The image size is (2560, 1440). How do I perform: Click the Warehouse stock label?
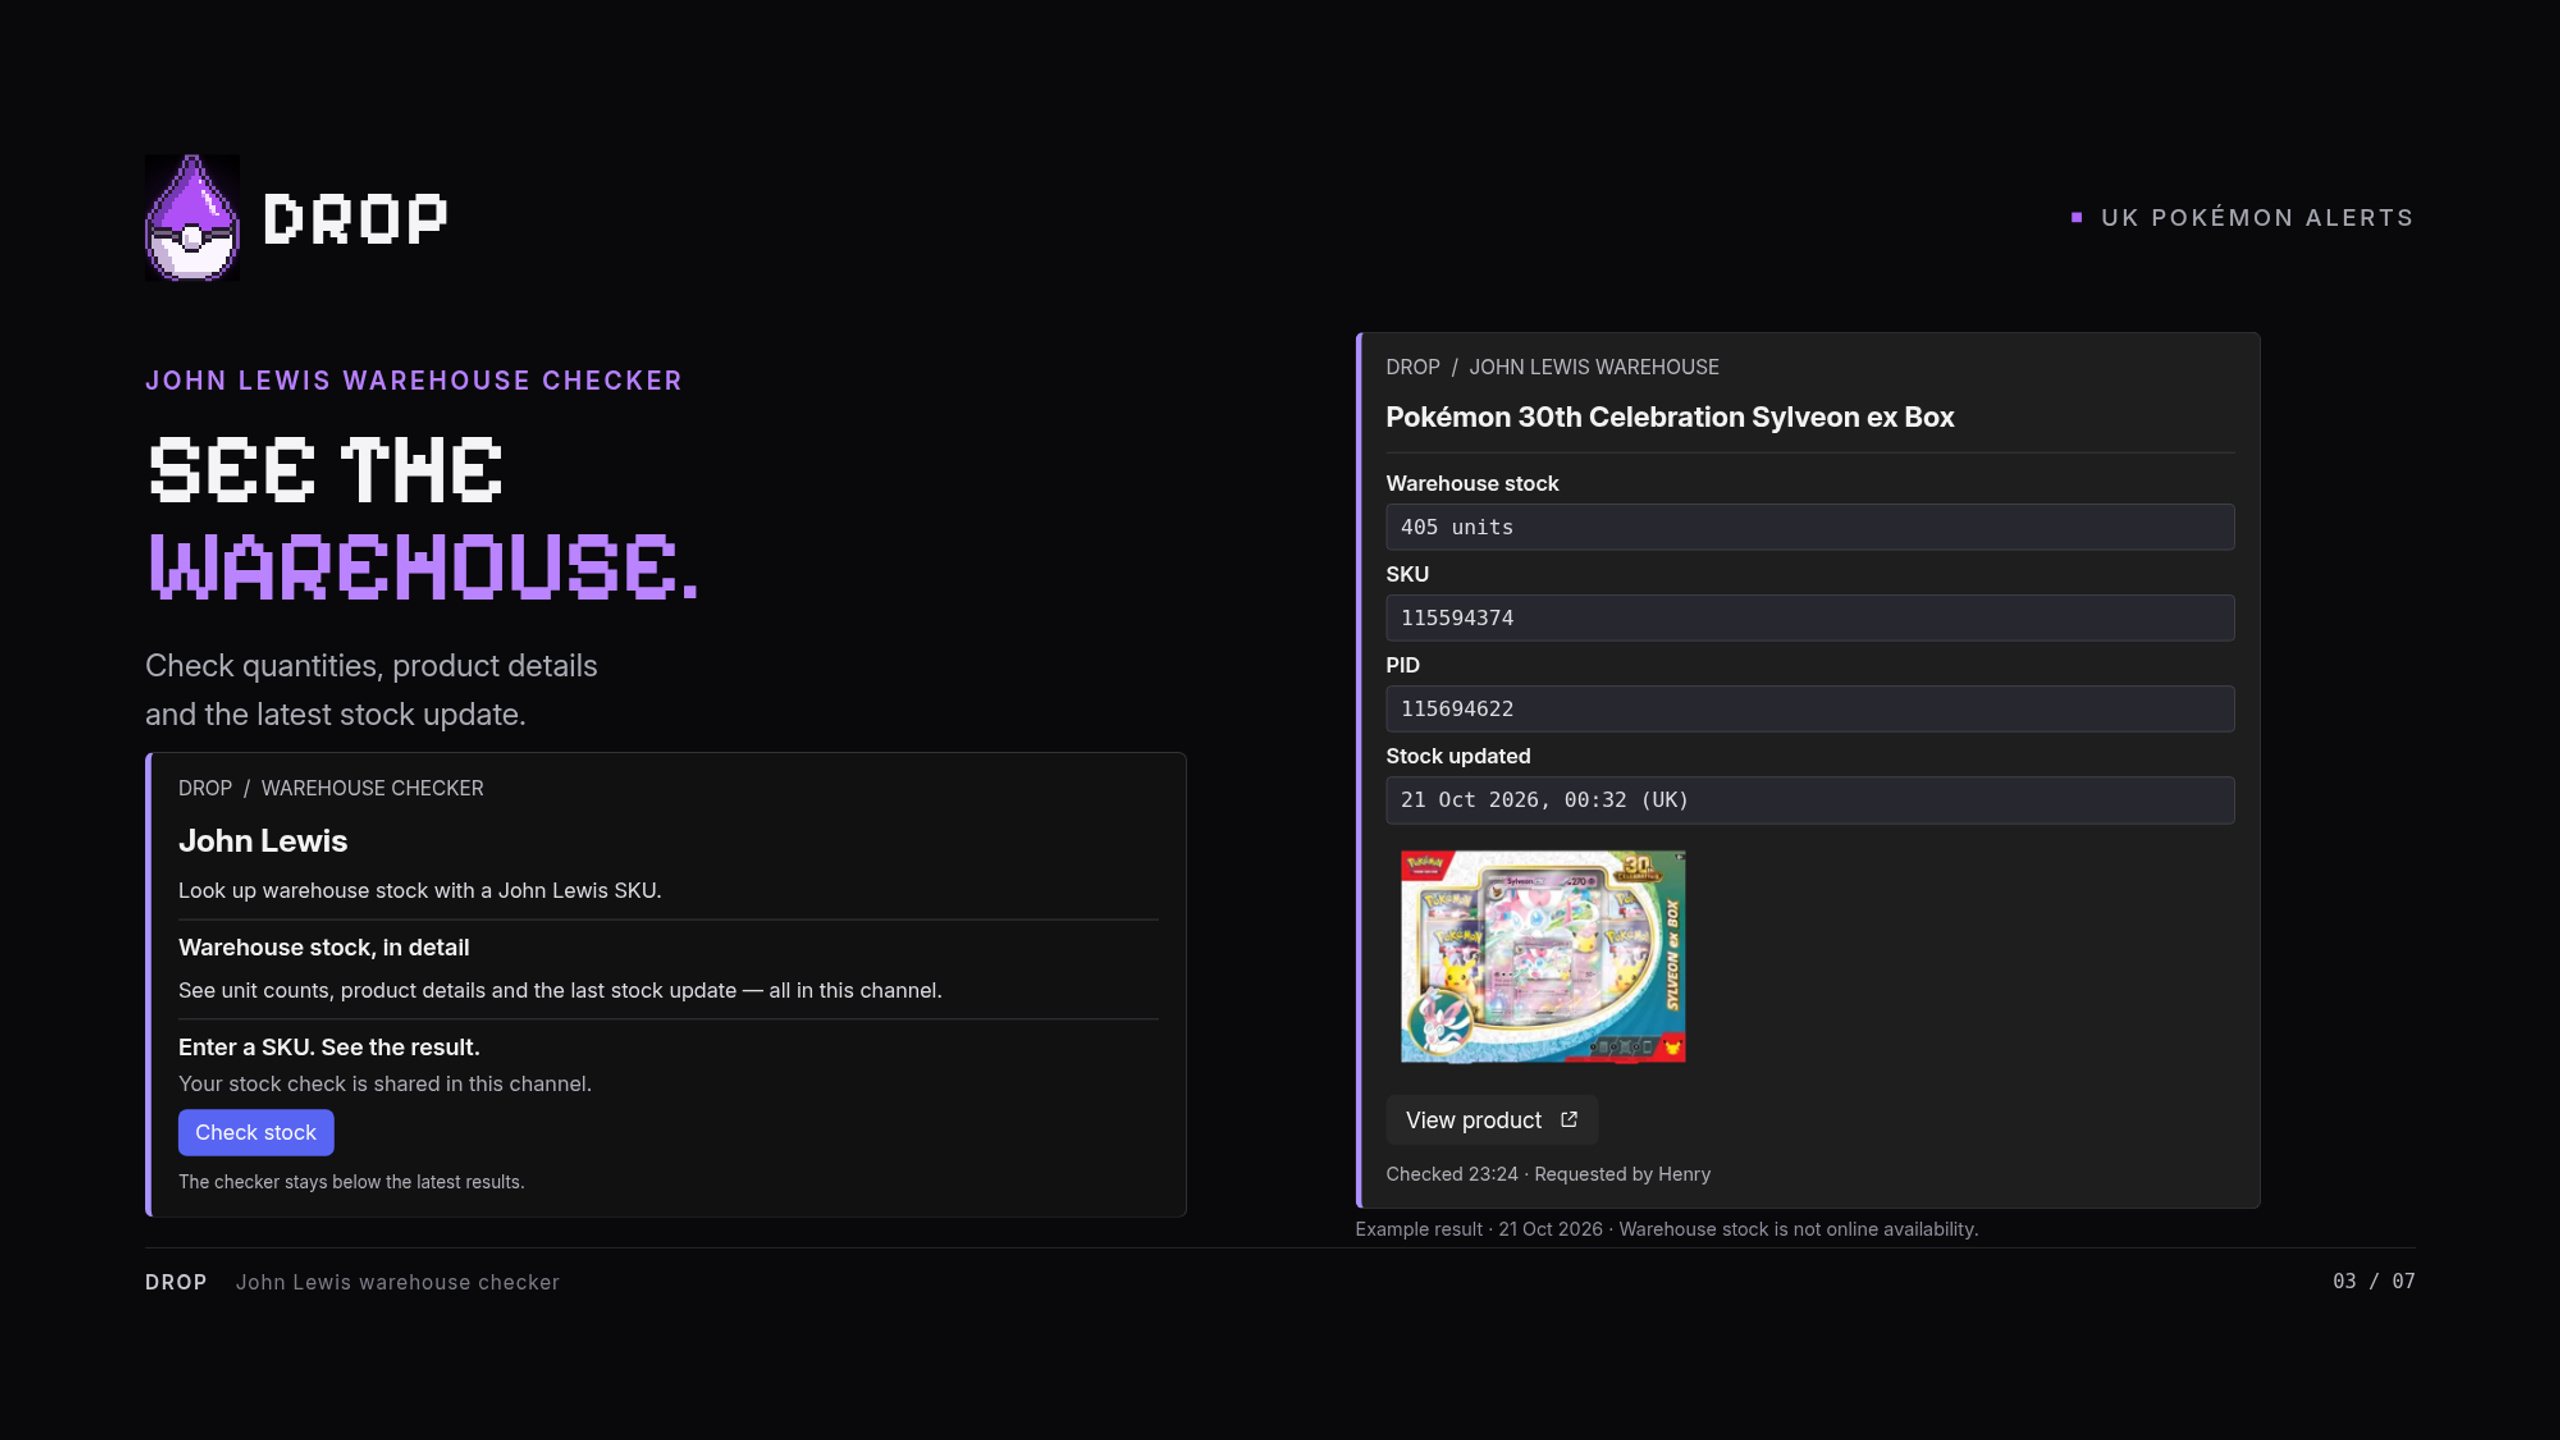click(x=1472, y=483)
